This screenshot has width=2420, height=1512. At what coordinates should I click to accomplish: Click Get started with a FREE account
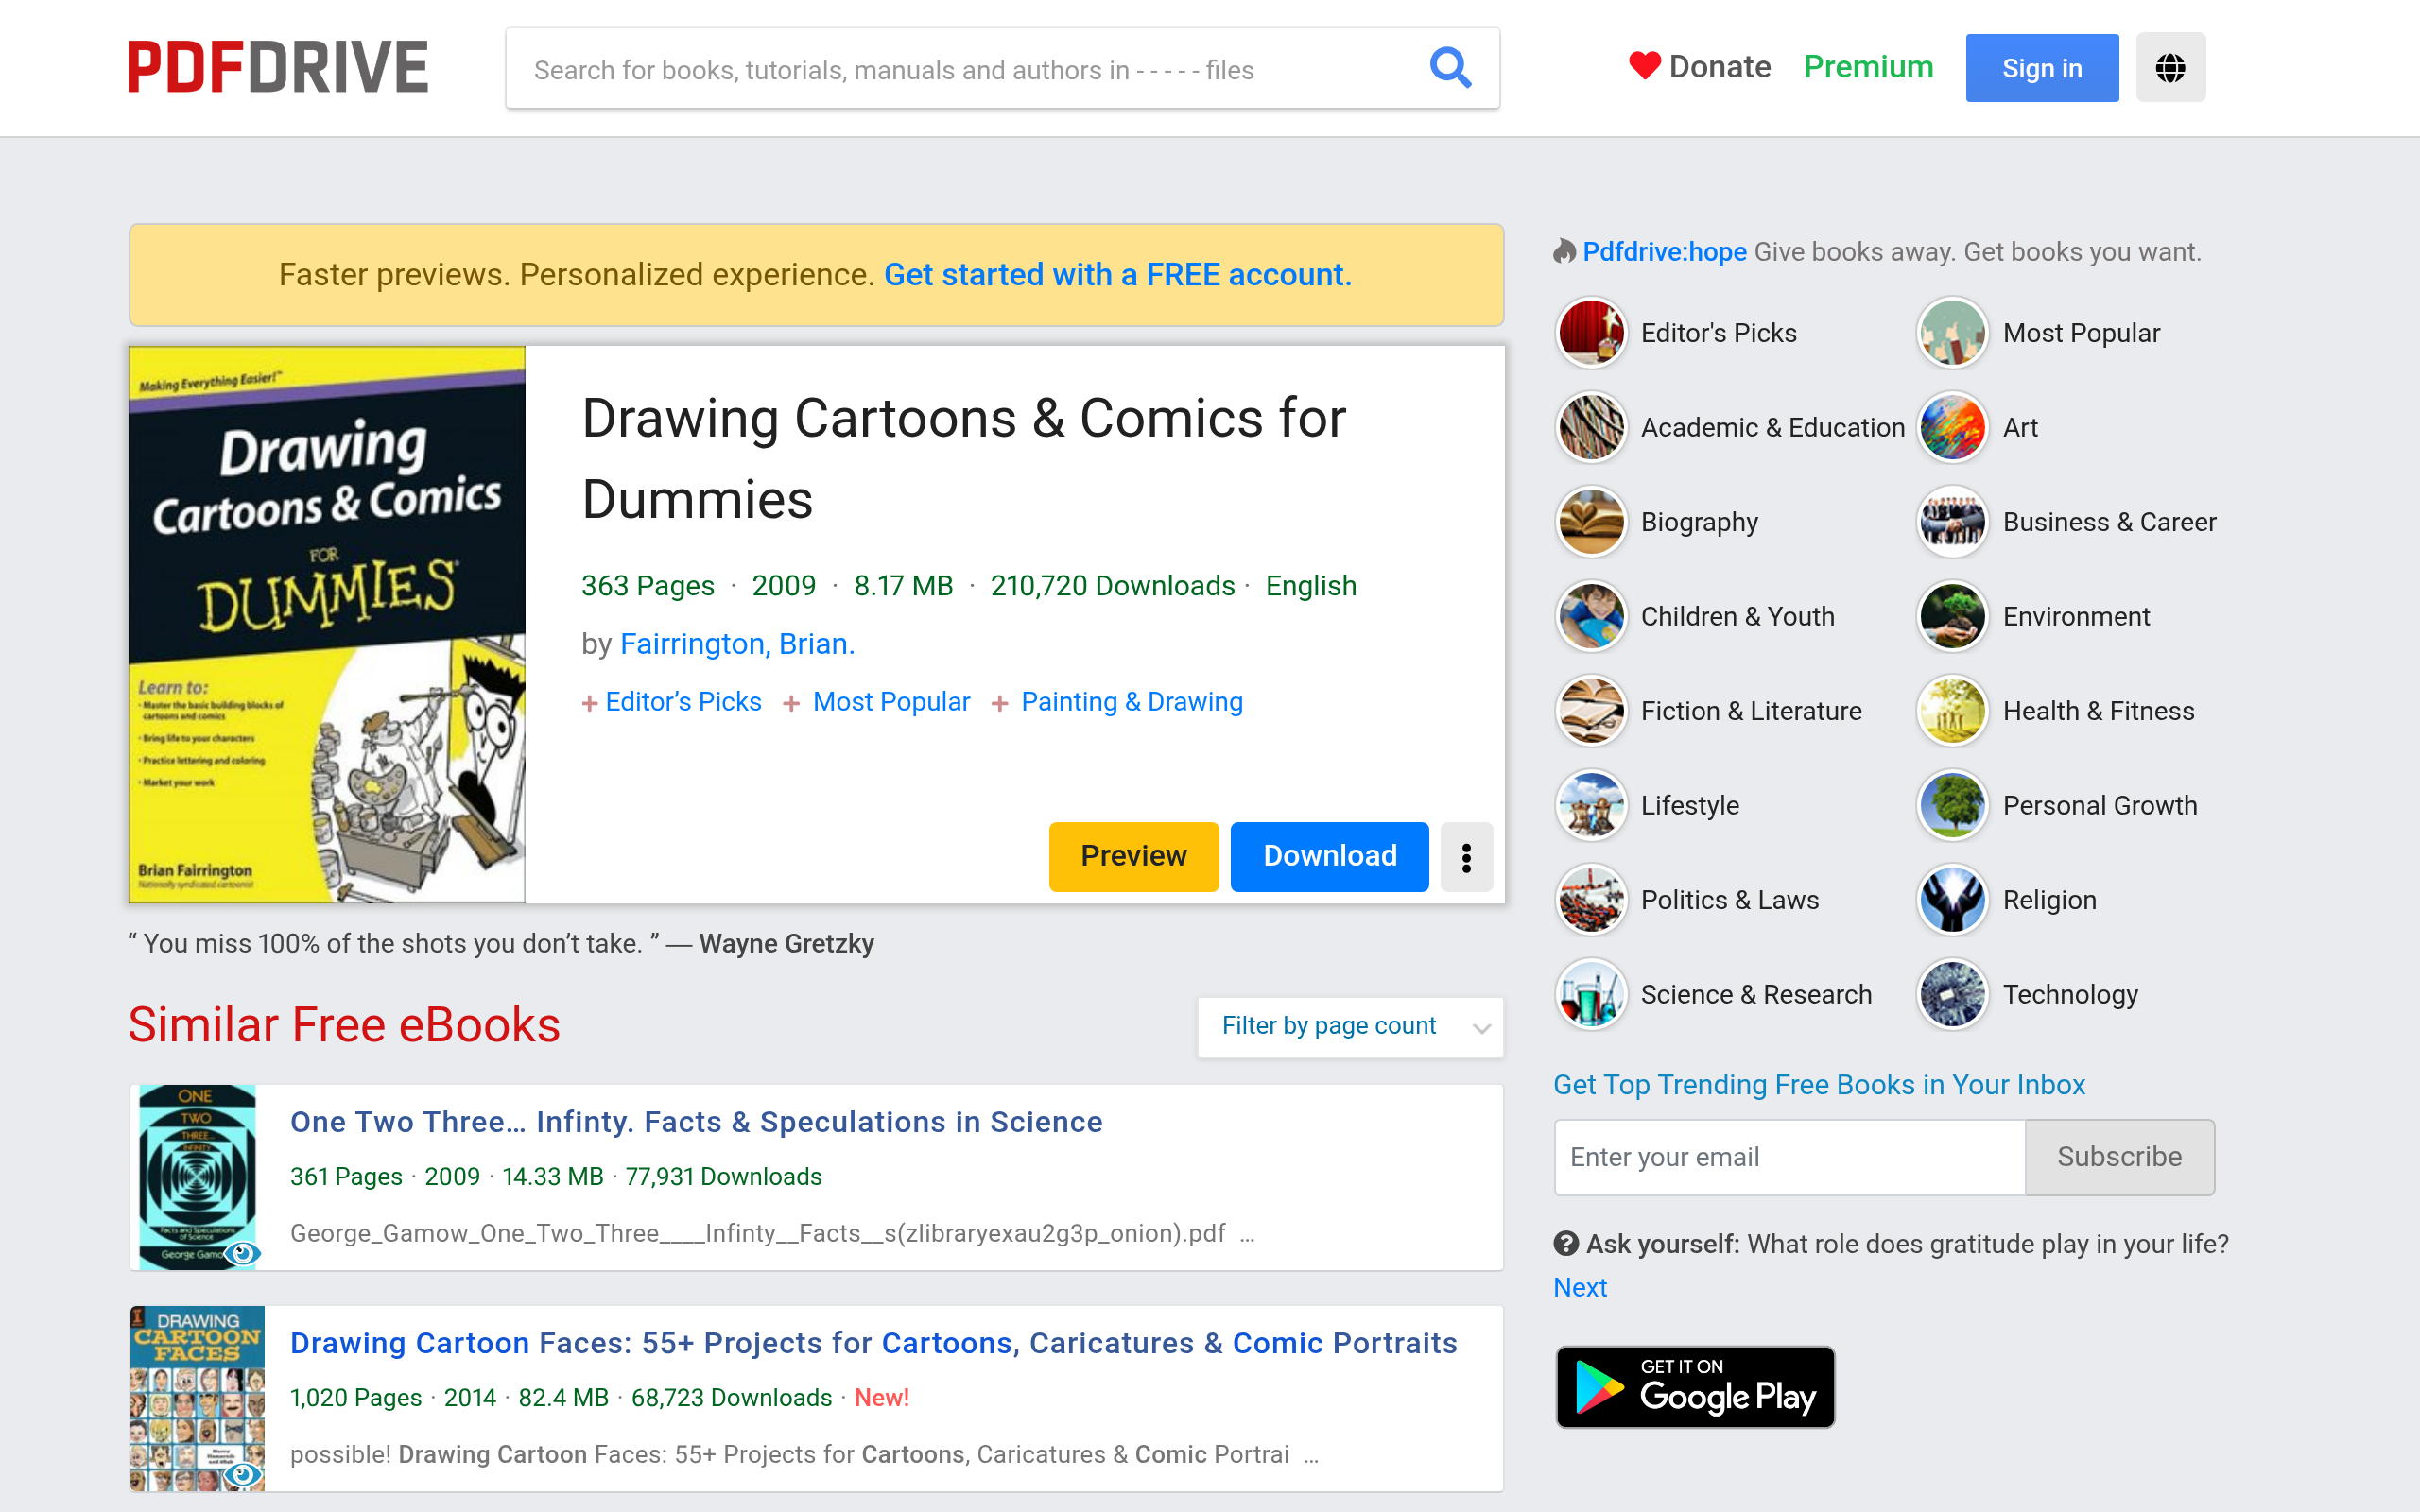(1117, 275)
